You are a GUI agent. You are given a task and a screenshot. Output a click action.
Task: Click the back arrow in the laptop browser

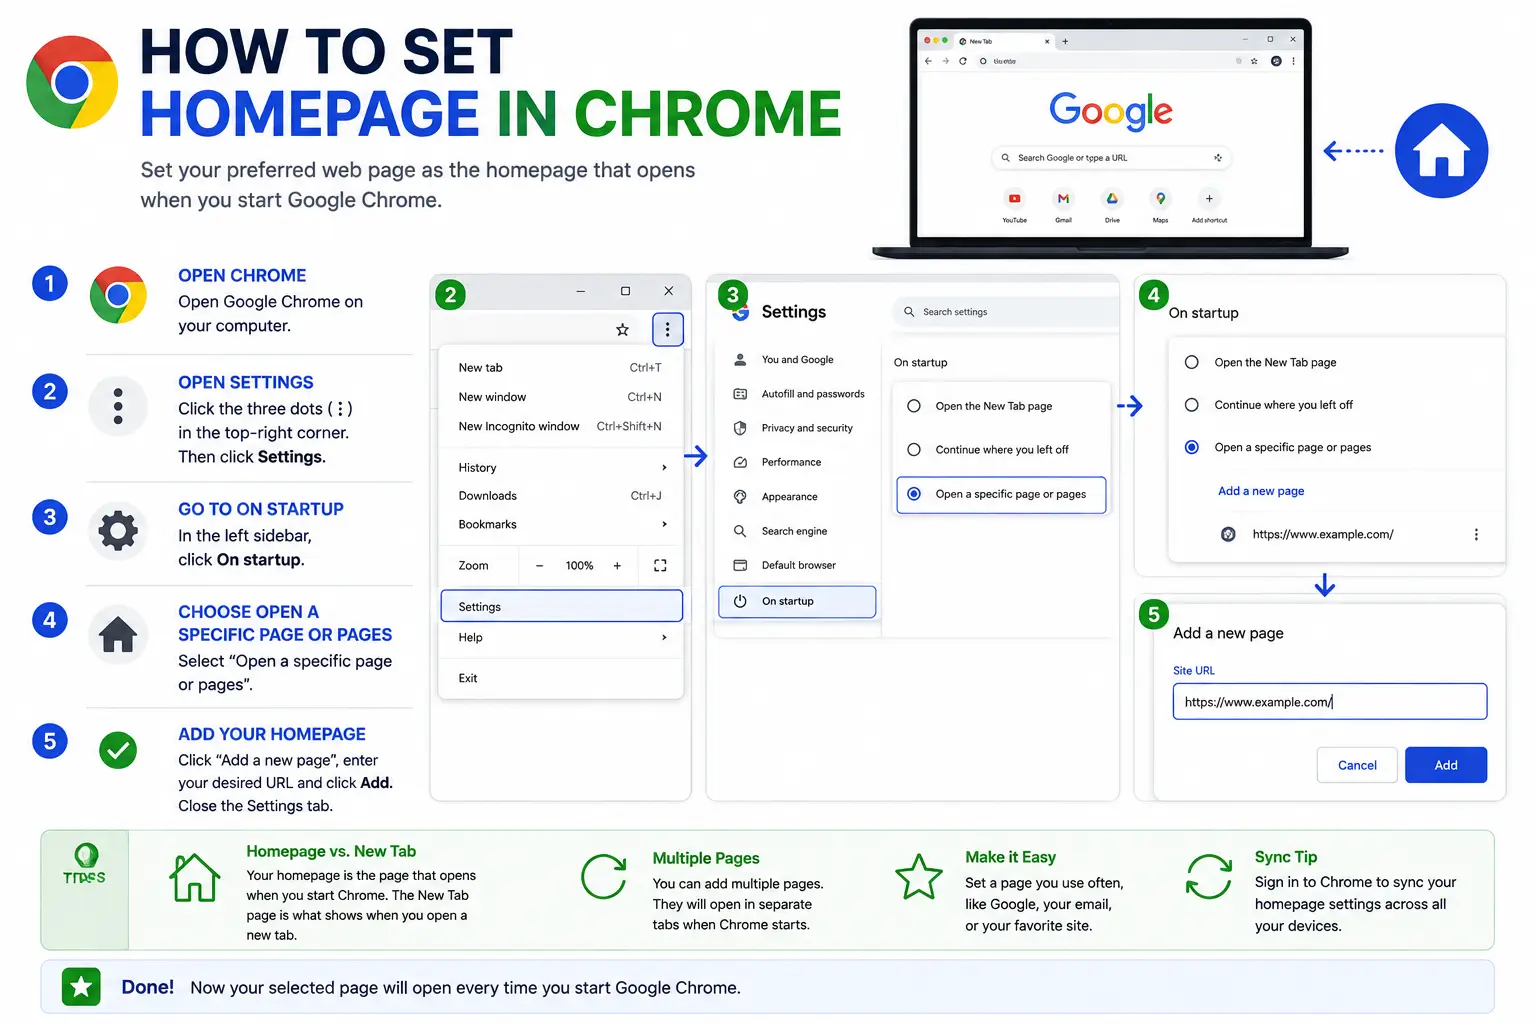click(x=929, y=61)
